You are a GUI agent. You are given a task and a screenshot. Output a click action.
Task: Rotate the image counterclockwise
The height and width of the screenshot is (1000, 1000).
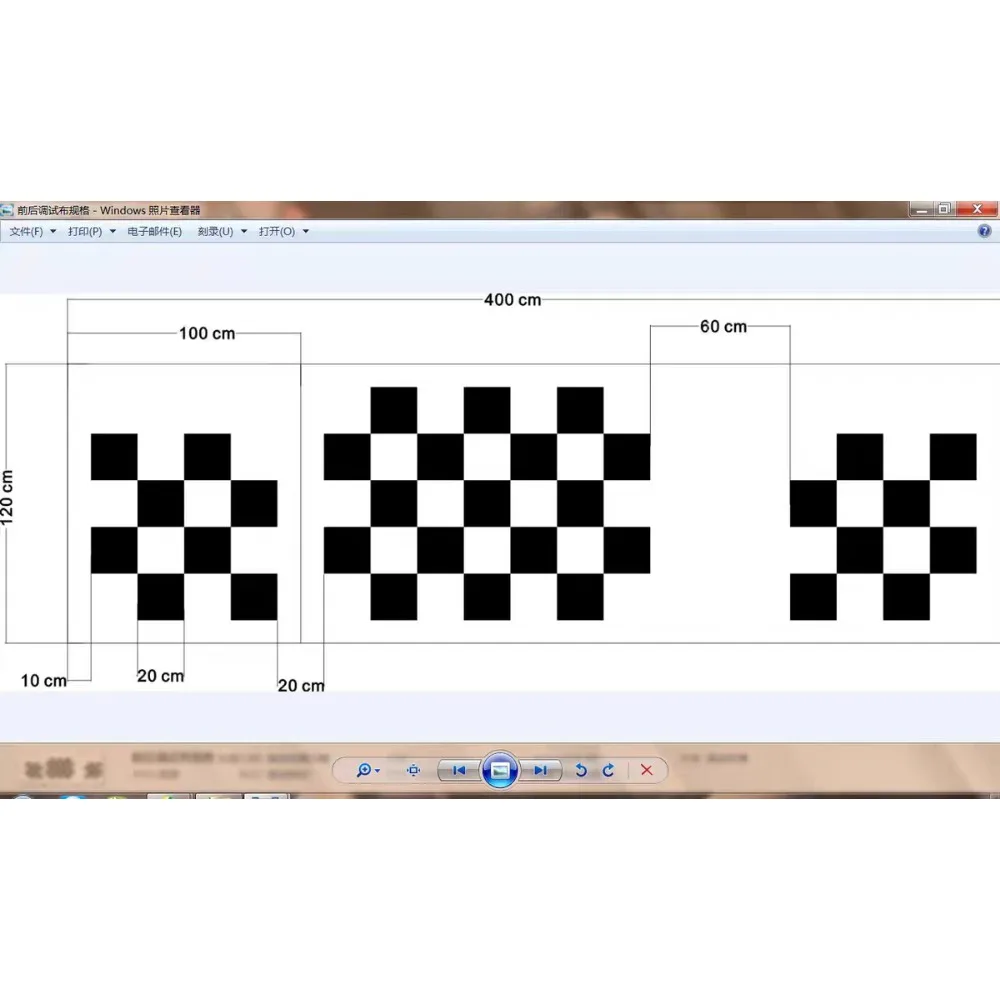pos(581,770)
